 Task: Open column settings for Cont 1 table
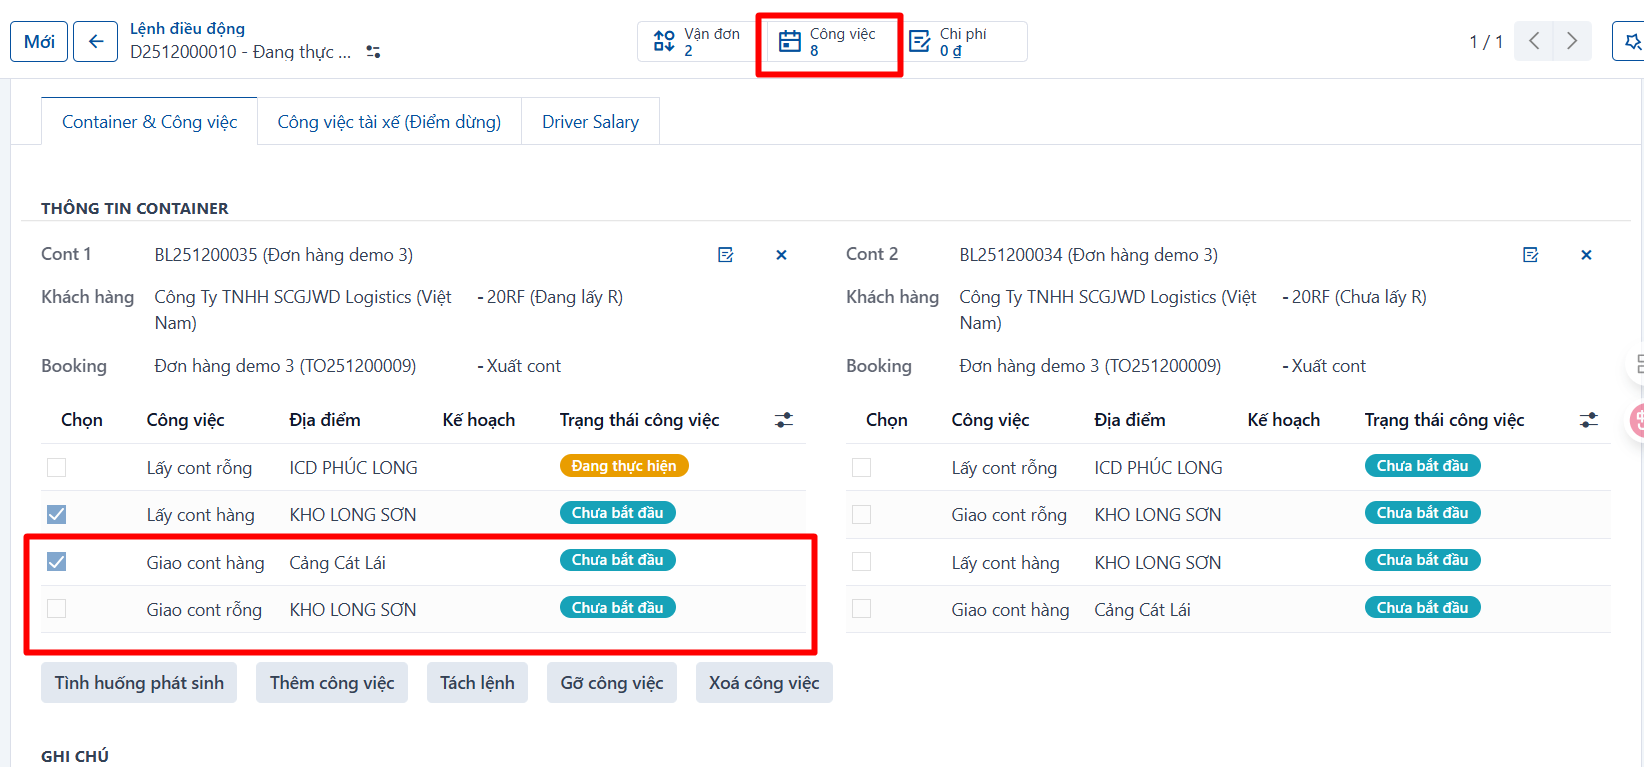point(784,420)
